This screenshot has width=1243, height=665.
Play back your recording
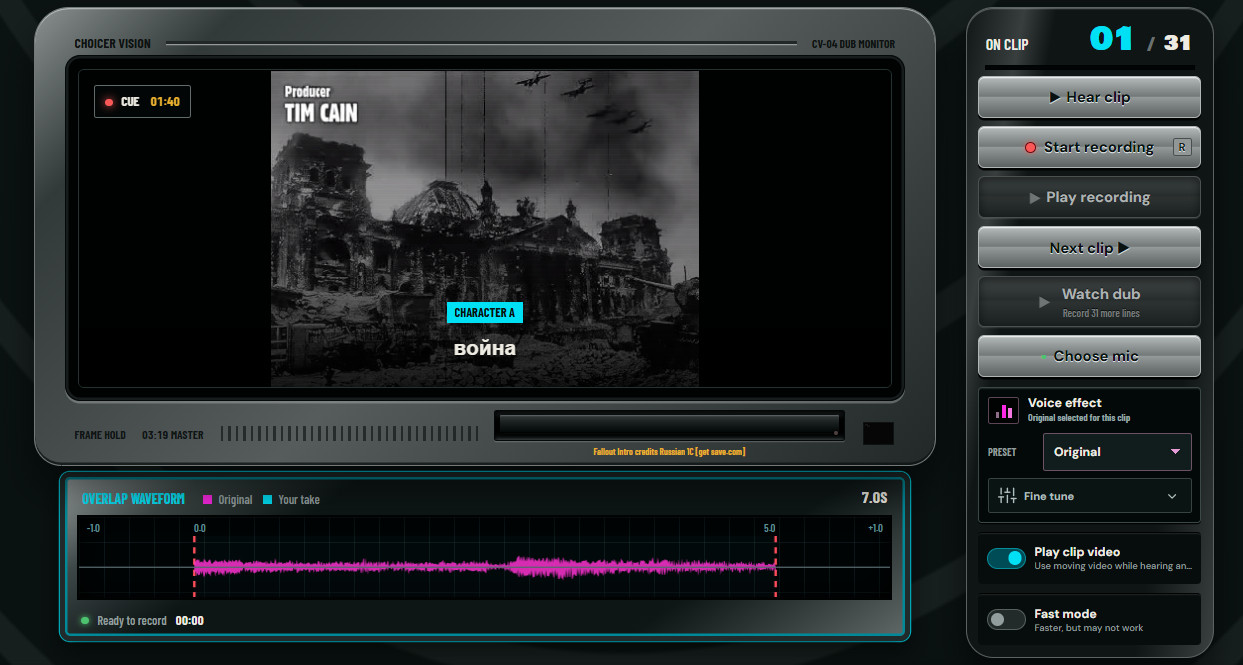[1089, 197]
